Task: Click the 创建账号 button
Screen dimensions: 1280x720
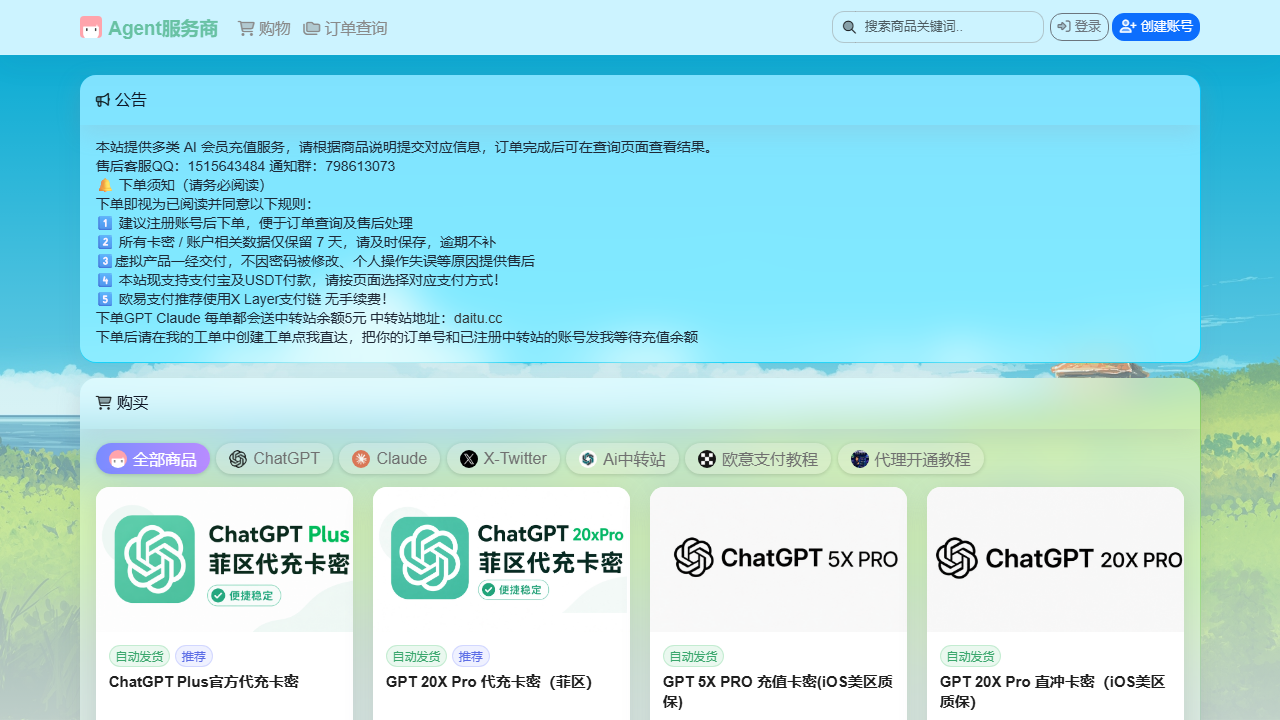Action: [x=1156, y=27]
